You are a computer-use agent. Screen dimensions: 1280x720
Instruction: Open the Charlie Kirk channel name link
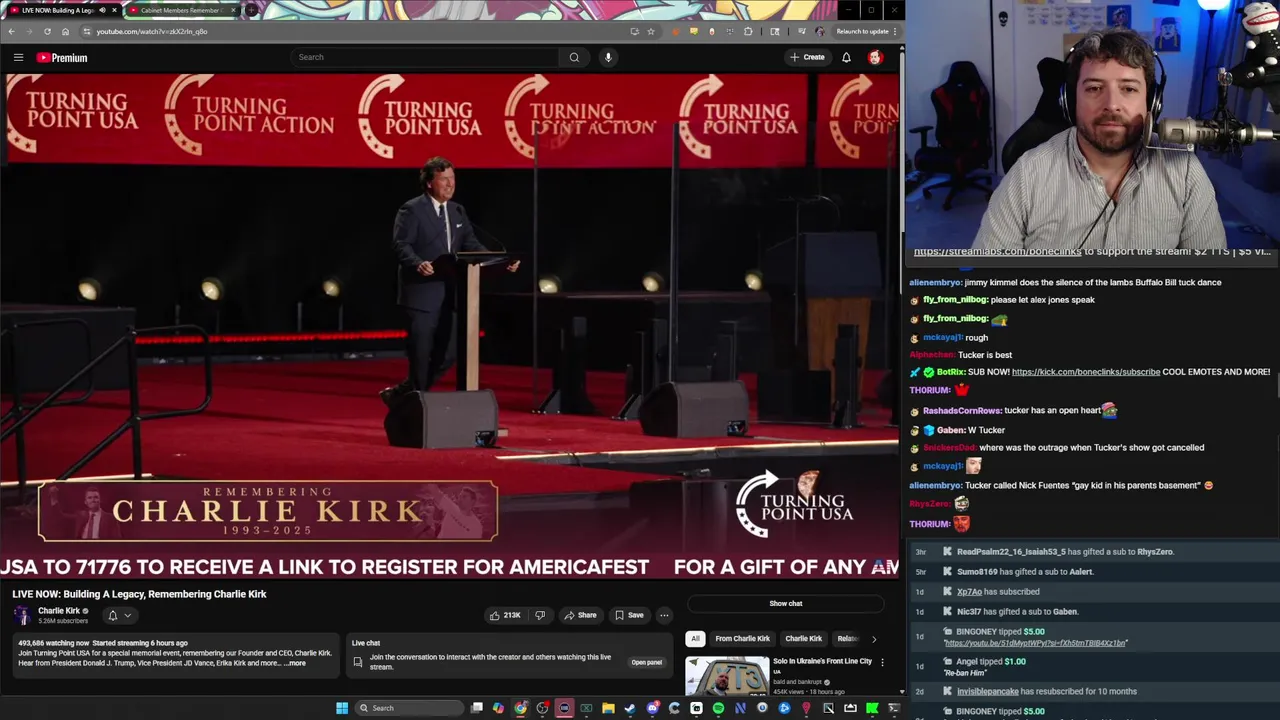coord(59,611)
